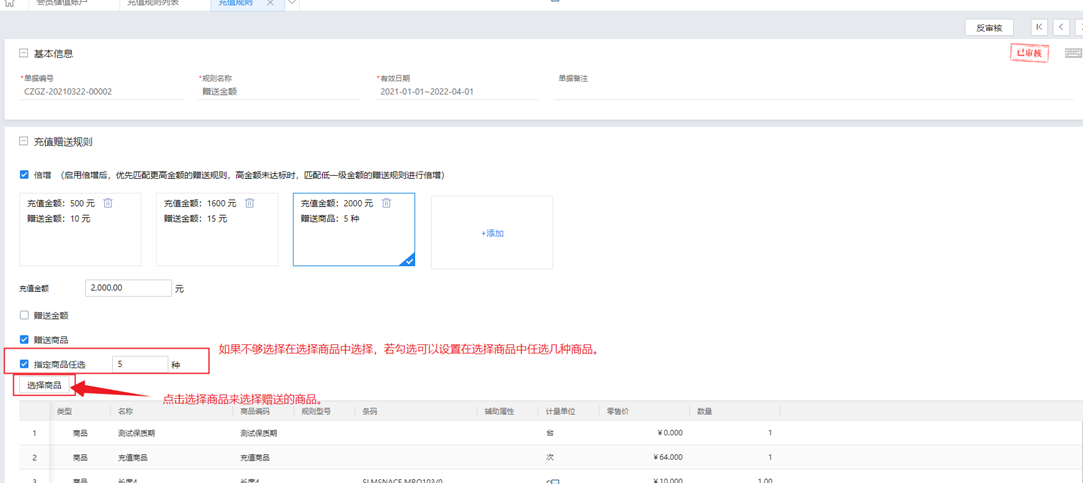1083x484 pixels.
Task: Click the keyboard icon near audit stamp
Action: tap(1073, 53)
